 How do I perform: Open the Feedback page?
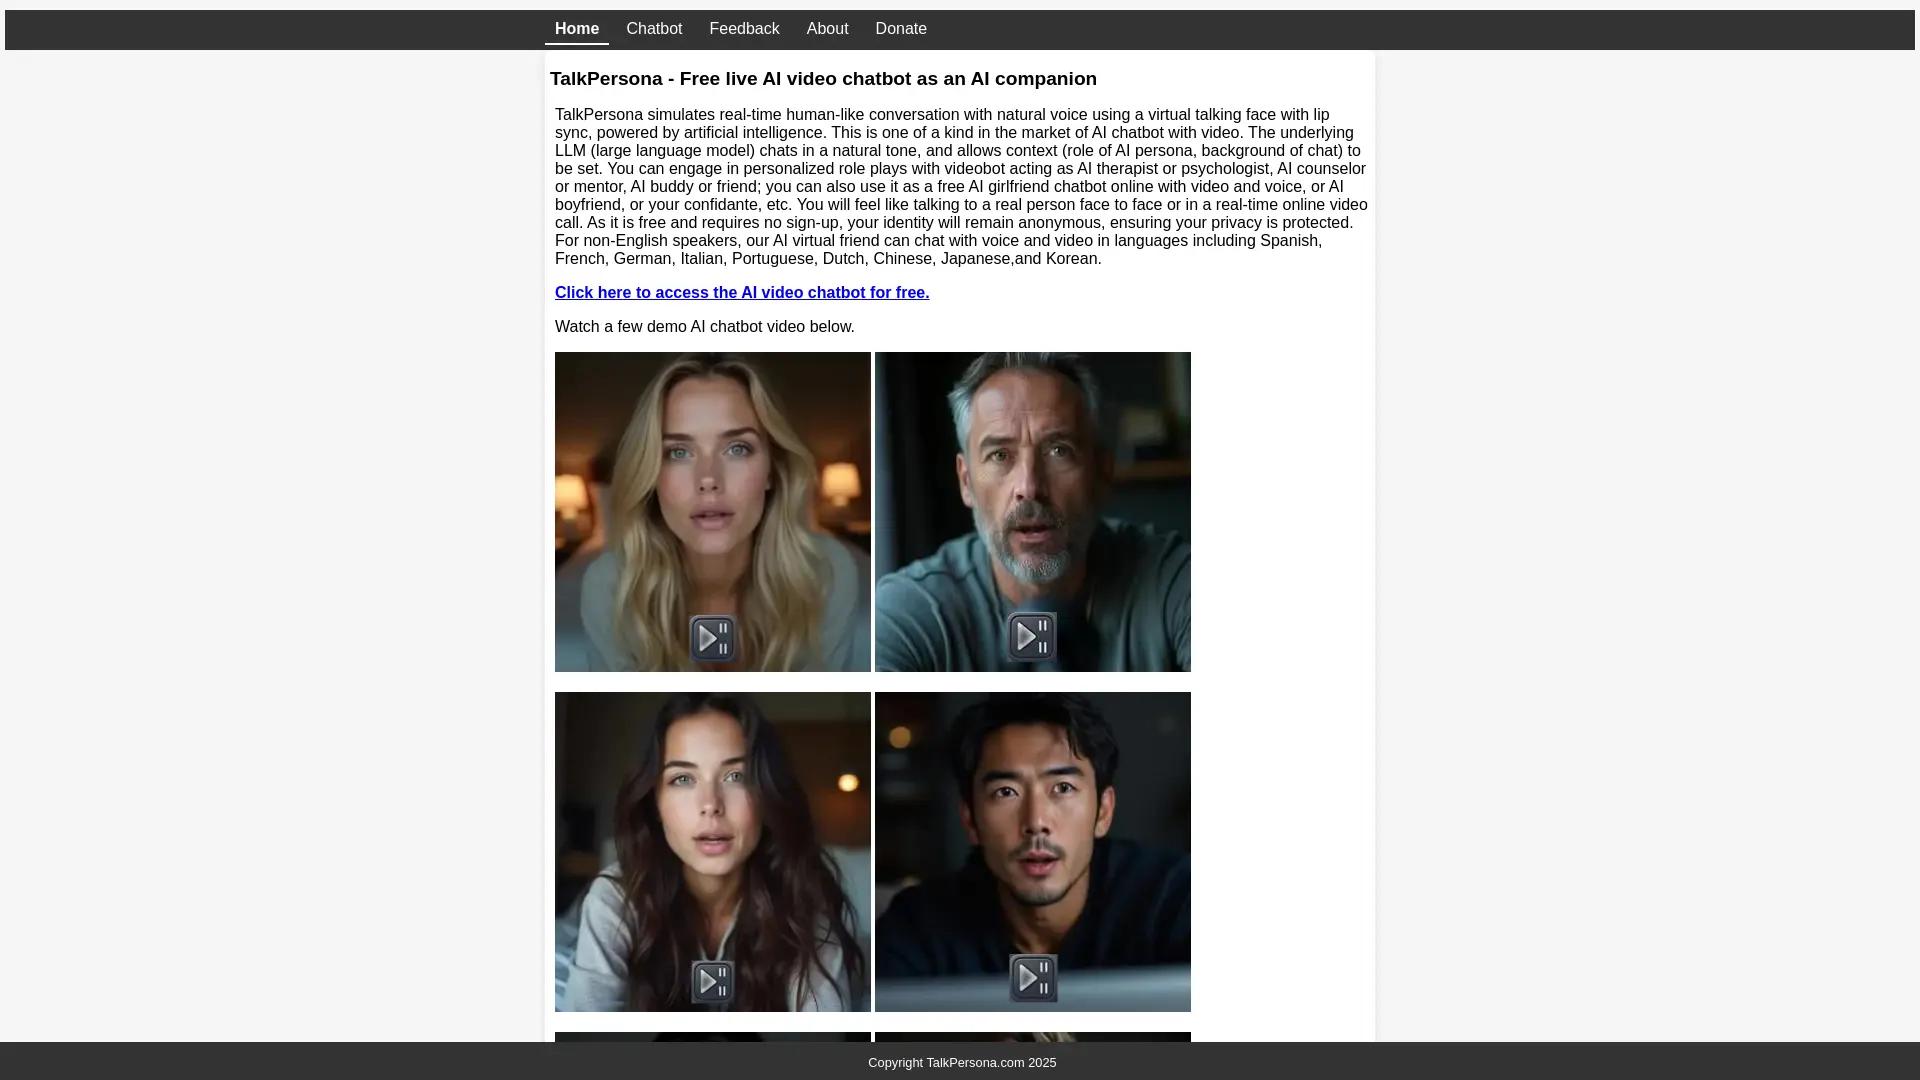tap(744, 29)
